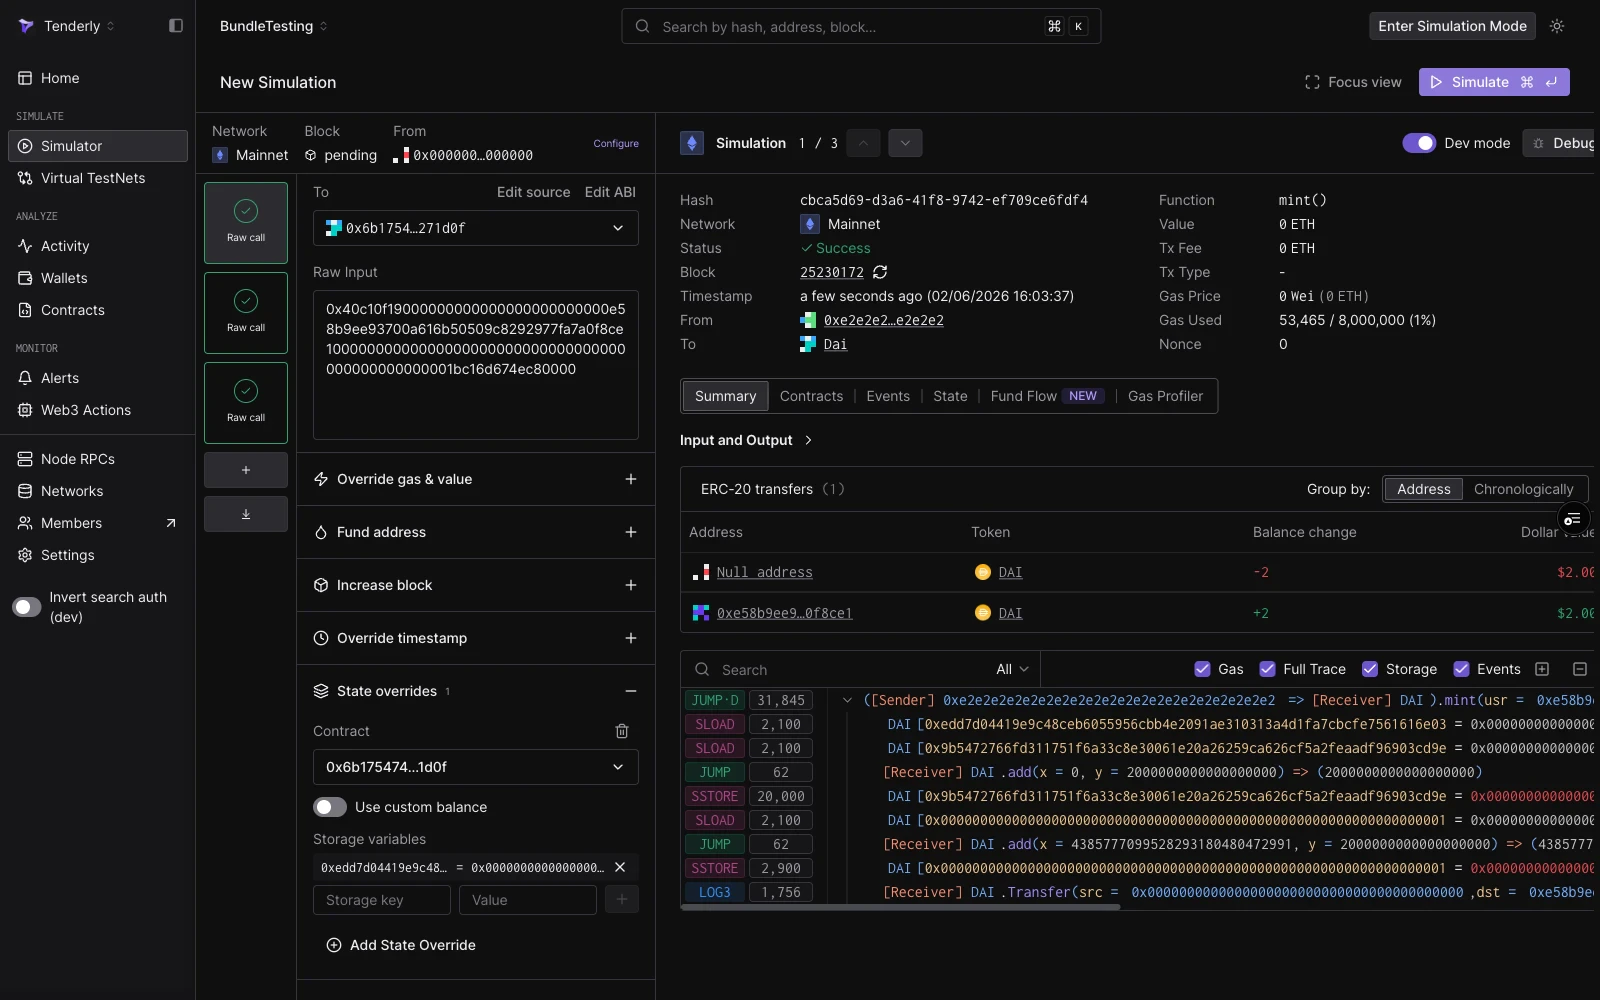Select the third Raw call card
This screenshot has width=1600, height=1000.
[x=246, y=403]
